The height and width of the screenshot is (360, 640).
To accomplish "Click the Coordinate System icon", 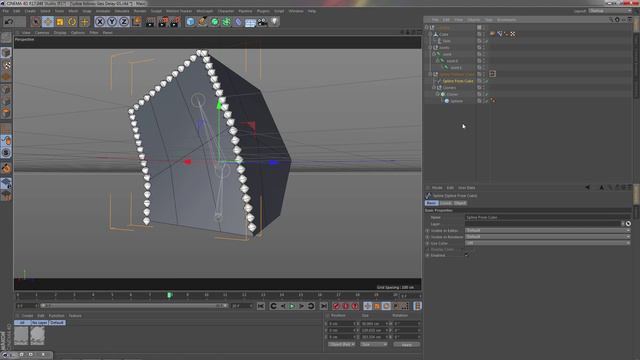I will [x=136, y=22].
